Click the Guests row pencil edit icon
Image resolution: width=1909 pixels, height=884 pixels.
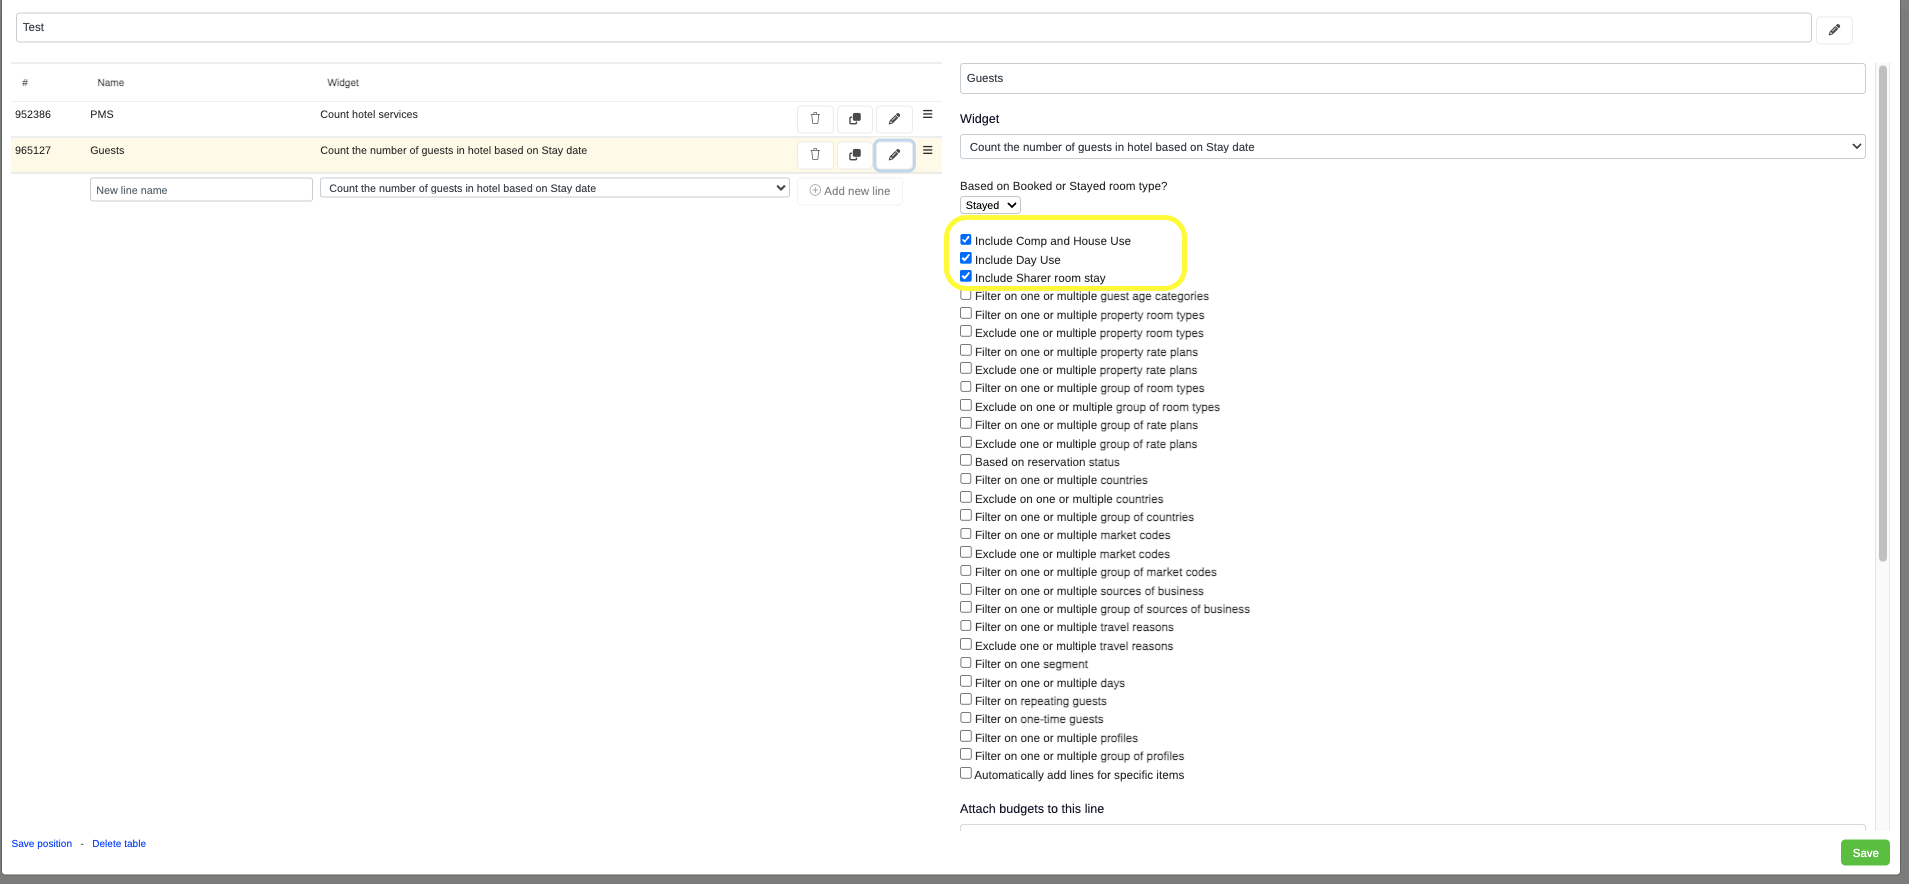[x=894, y=155]
